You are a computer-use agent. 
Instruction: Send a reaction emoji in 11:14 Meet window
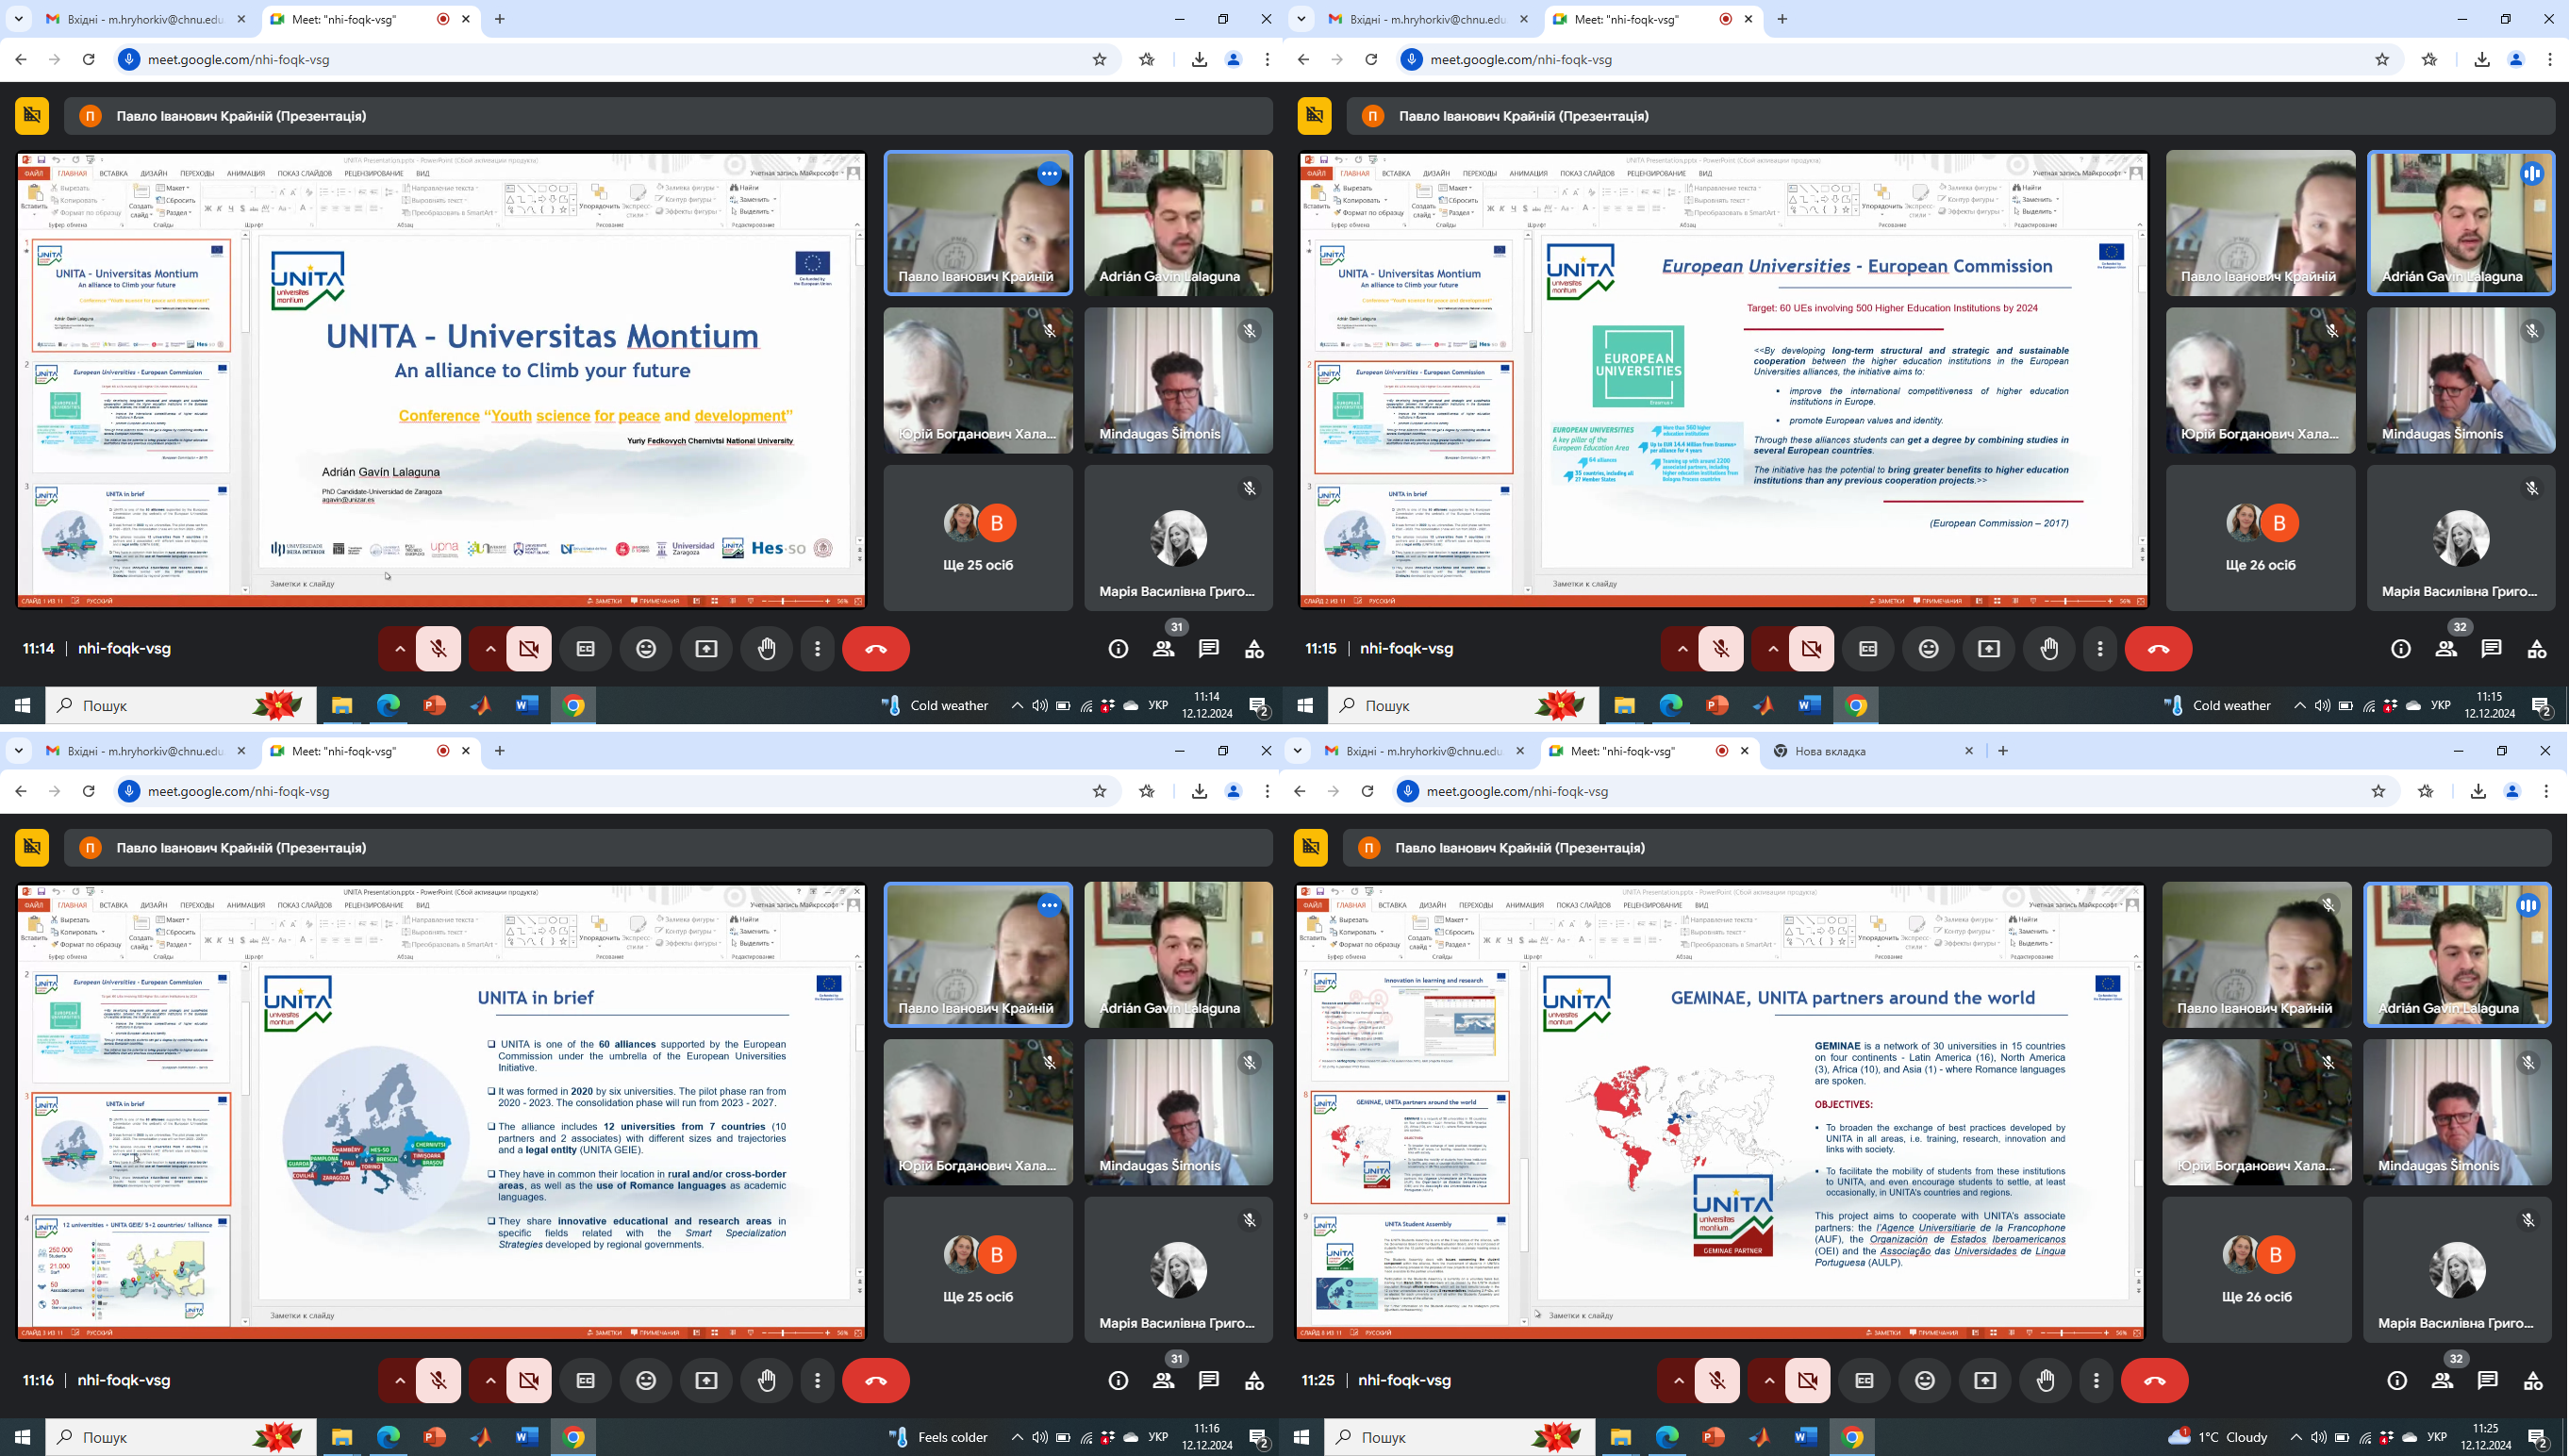click(646, 649)
